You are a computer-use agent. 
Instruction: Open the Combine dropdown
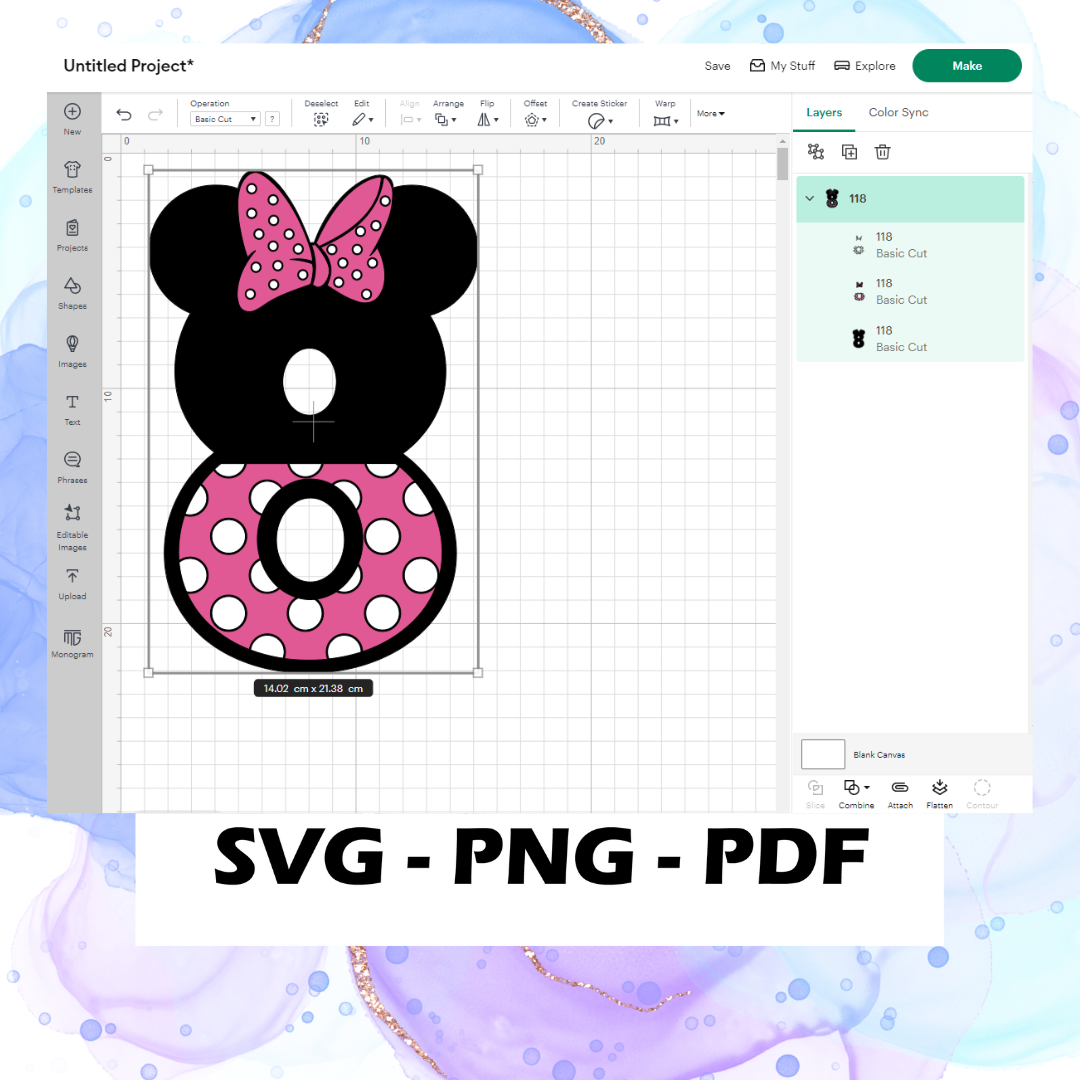tap(856, 793)
